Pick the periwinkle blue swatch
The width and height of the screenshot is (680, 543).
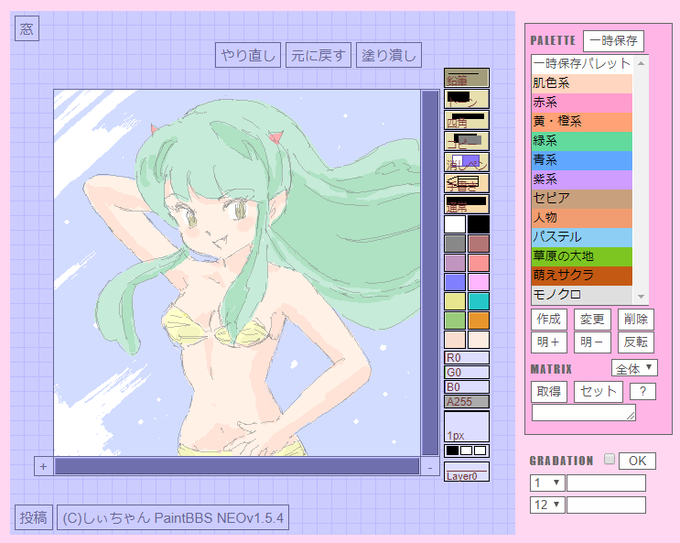455,282
